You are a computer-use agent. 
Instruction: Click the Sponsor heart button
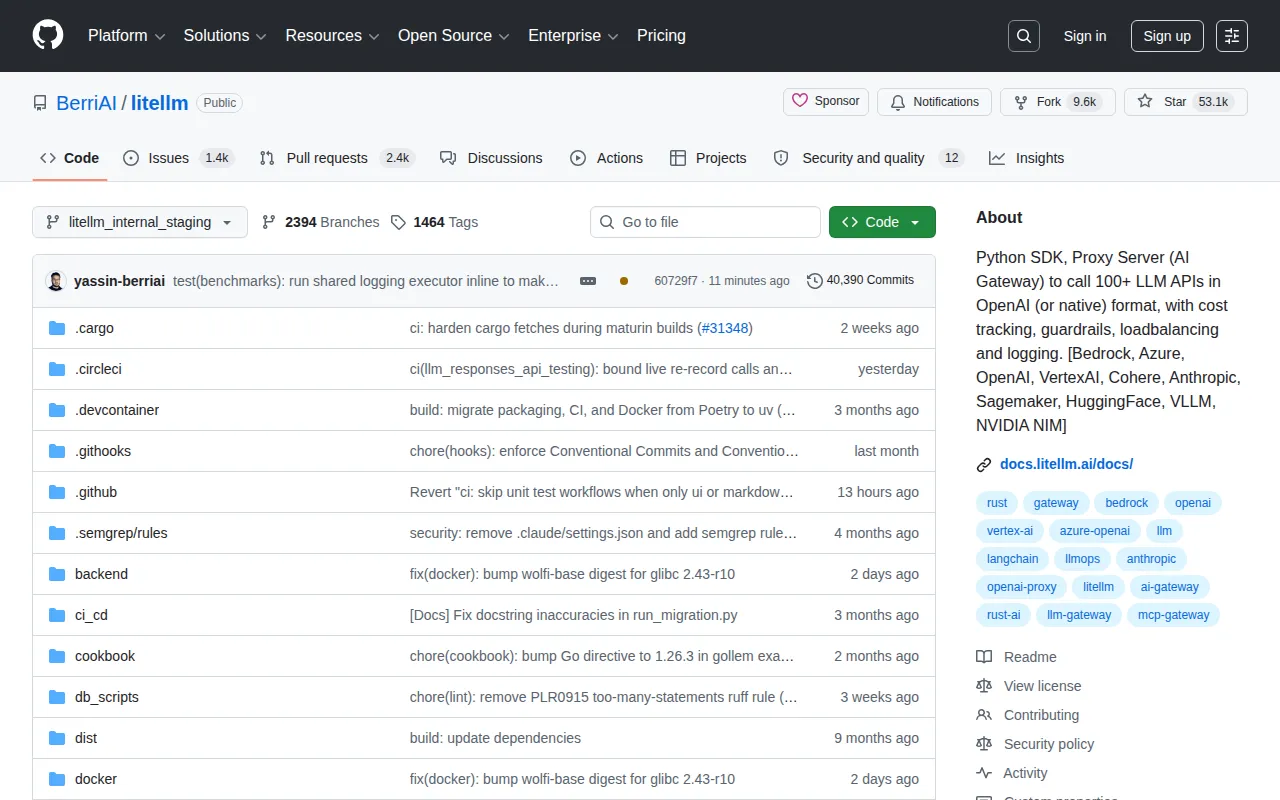(826, 101)
